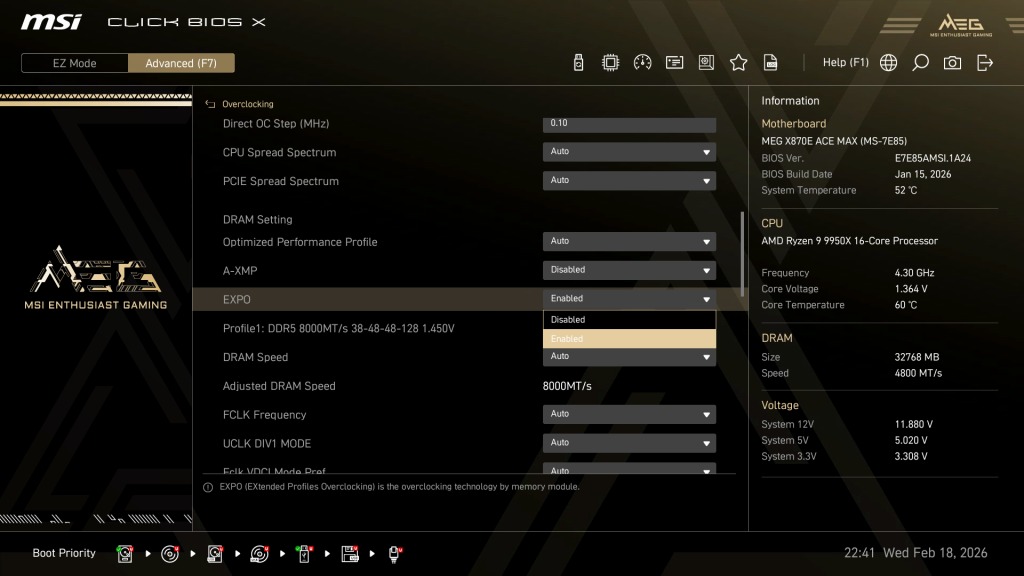Open the LOG file icon
Screen dimensions: 1024x576
(x=771, y=63)
